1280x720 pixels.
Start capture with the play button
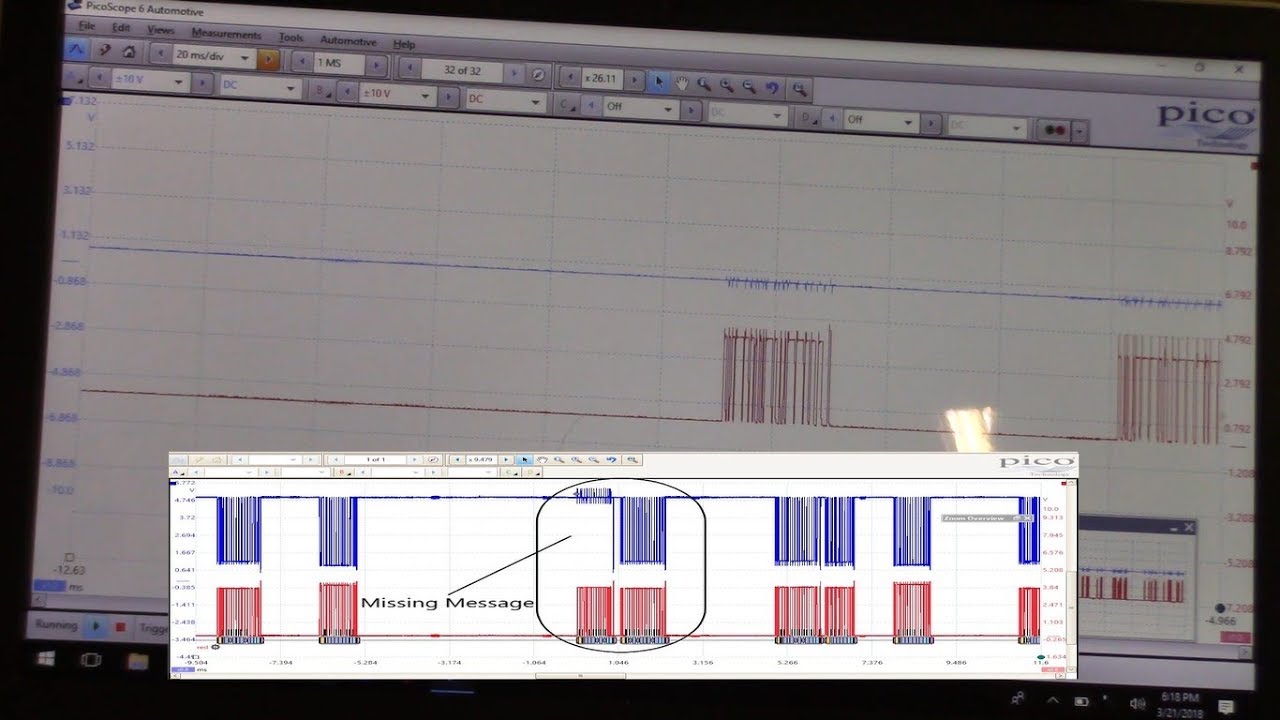(x=96, y=626)
